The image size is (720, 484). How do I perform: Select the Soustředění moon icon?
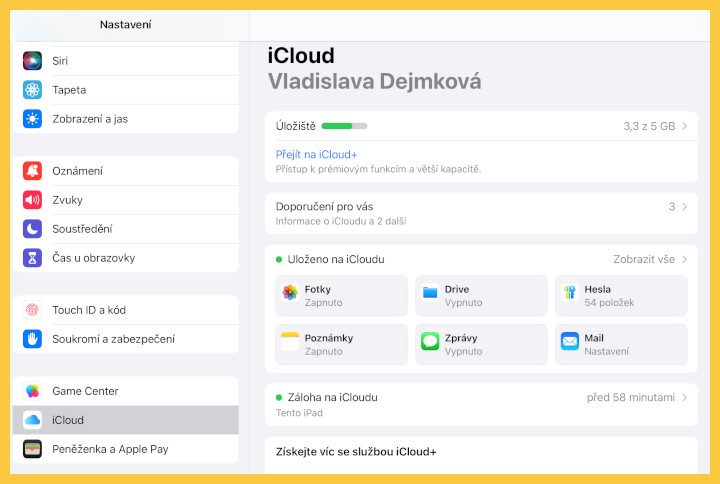pyautogui.click(x=33, y=229)
